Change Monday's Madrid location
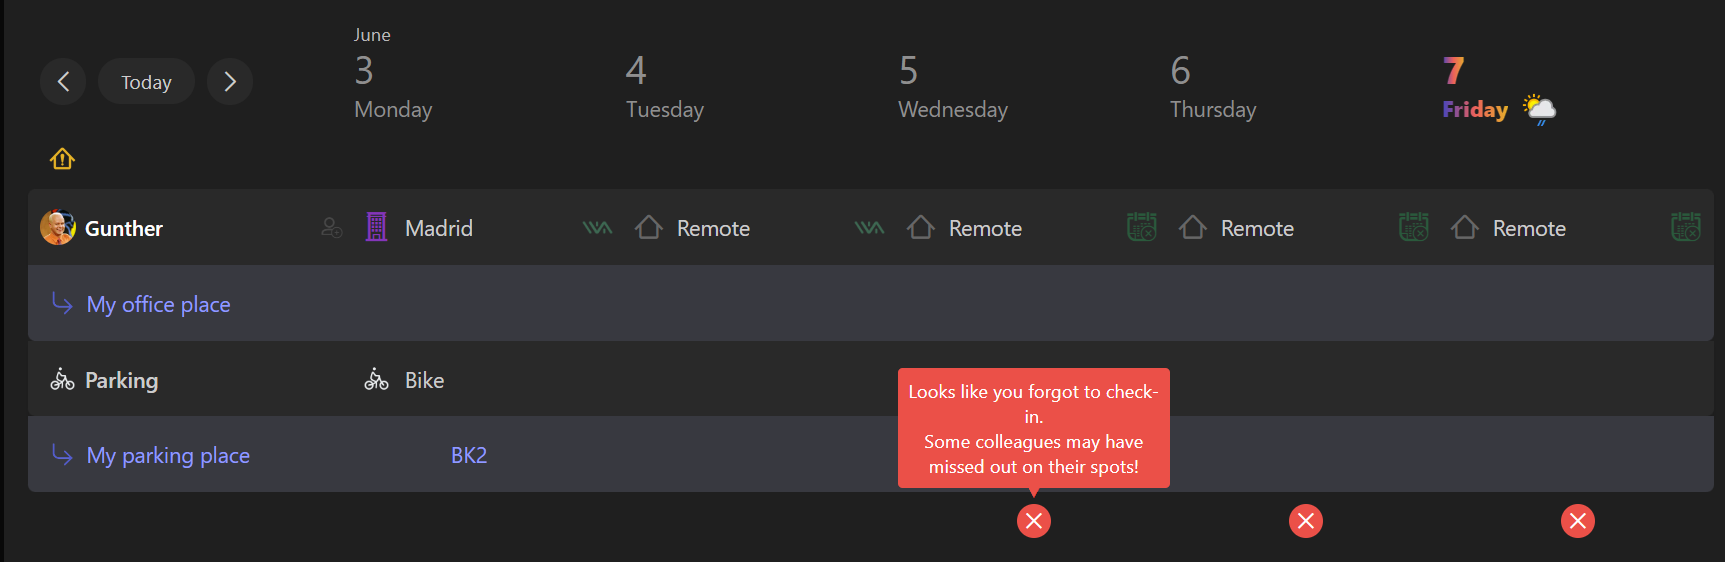 click(439, 228)
